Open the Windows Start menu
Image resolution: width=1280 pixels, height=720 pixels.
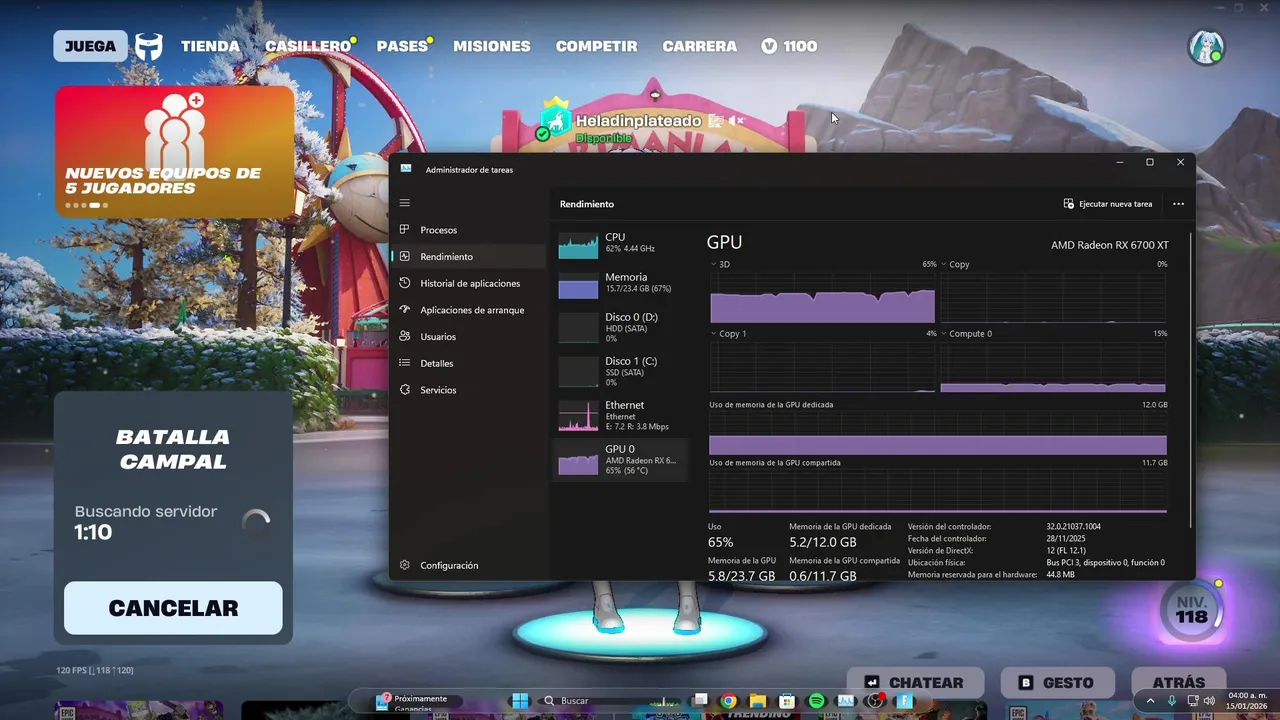coord(520,701)
